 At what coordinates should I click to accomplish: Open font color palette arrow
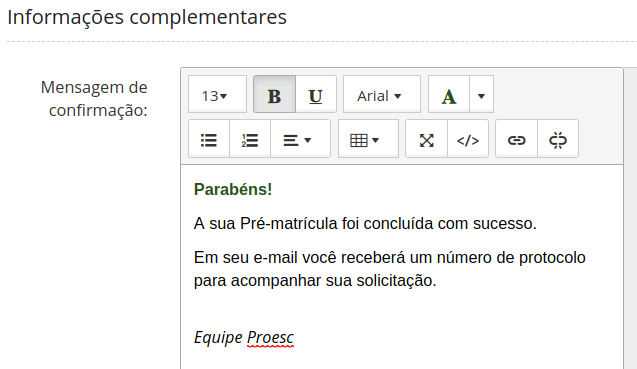tap(481, 94)
